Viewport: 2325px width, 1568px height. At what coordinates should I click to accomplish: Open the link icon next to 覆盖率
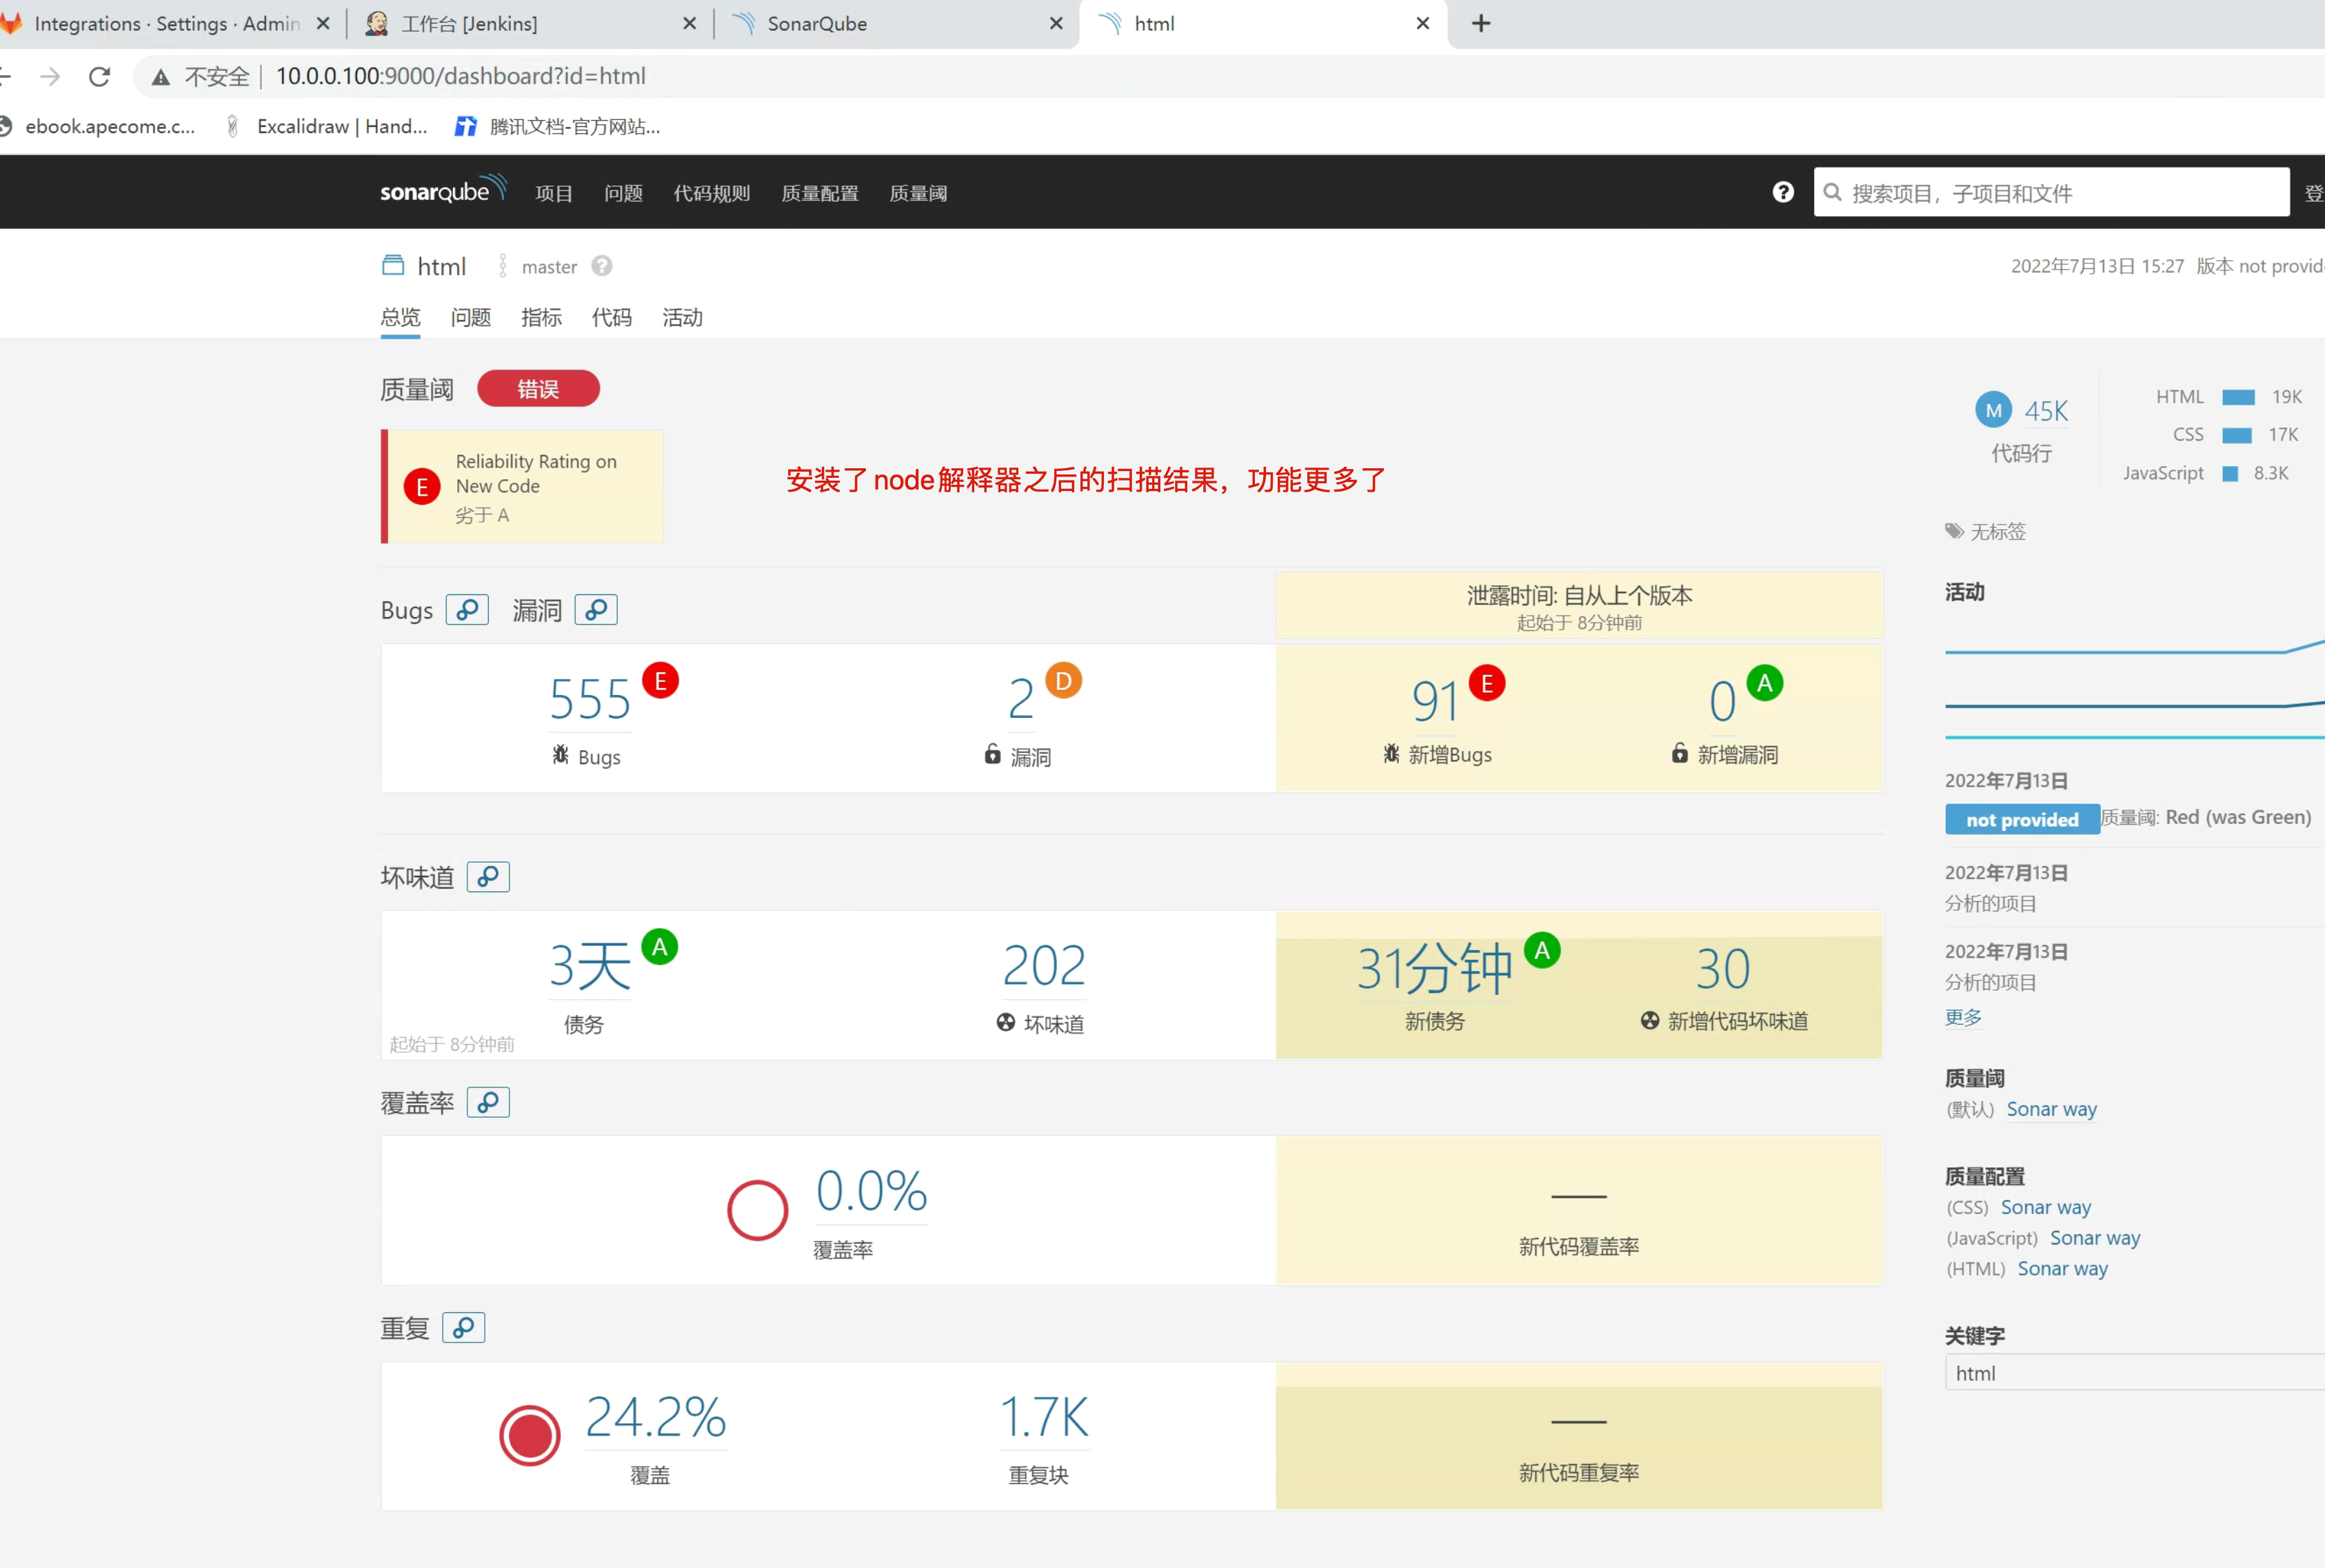(488, 1102)
